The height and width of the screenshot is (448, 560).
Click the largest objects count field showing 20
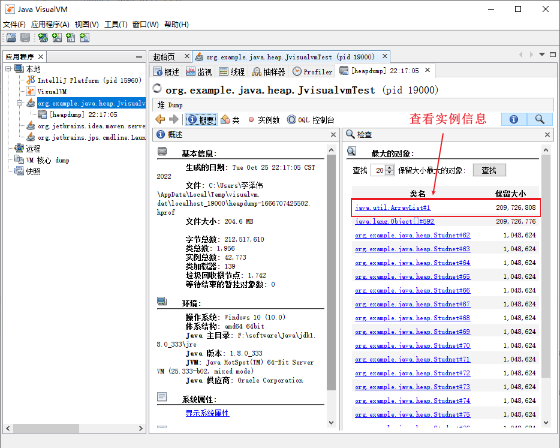coord(379,170)
